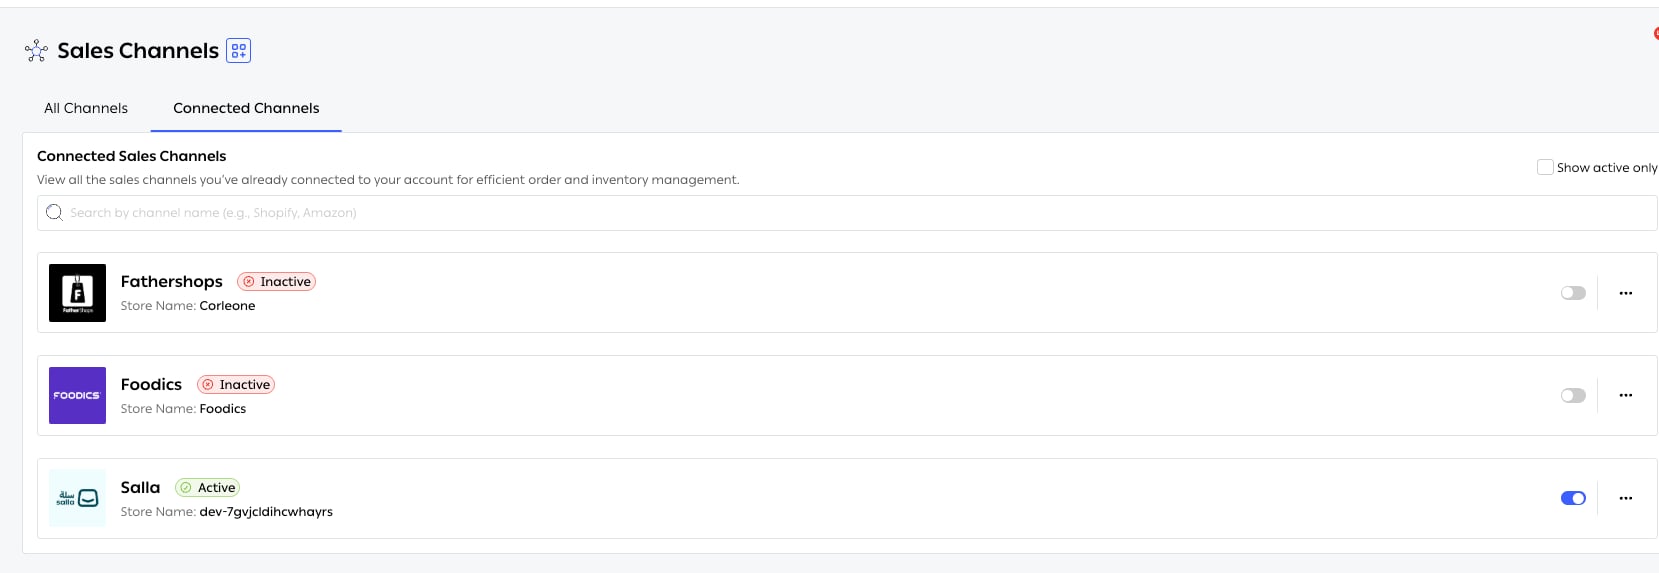Click the Foodics channel name heading
Viewport: 1659px width, 573px height.
[x=151, y=385]
